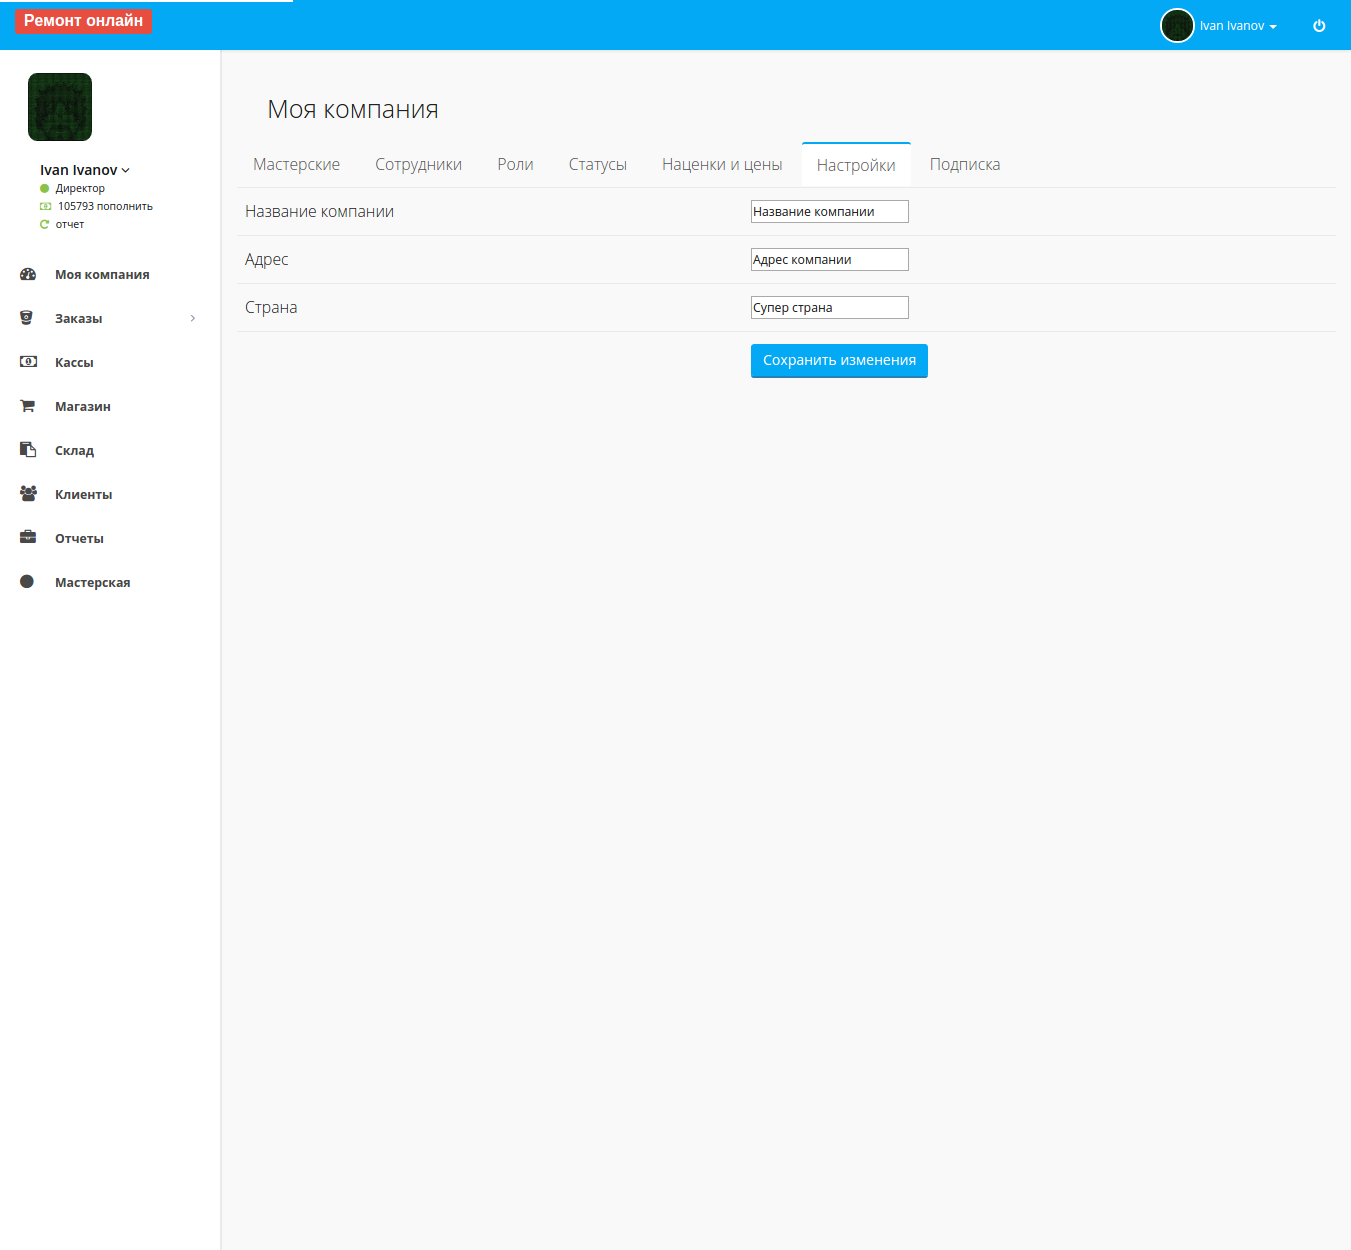
Task: Open the Статусы tab
Action: [597, 165]
